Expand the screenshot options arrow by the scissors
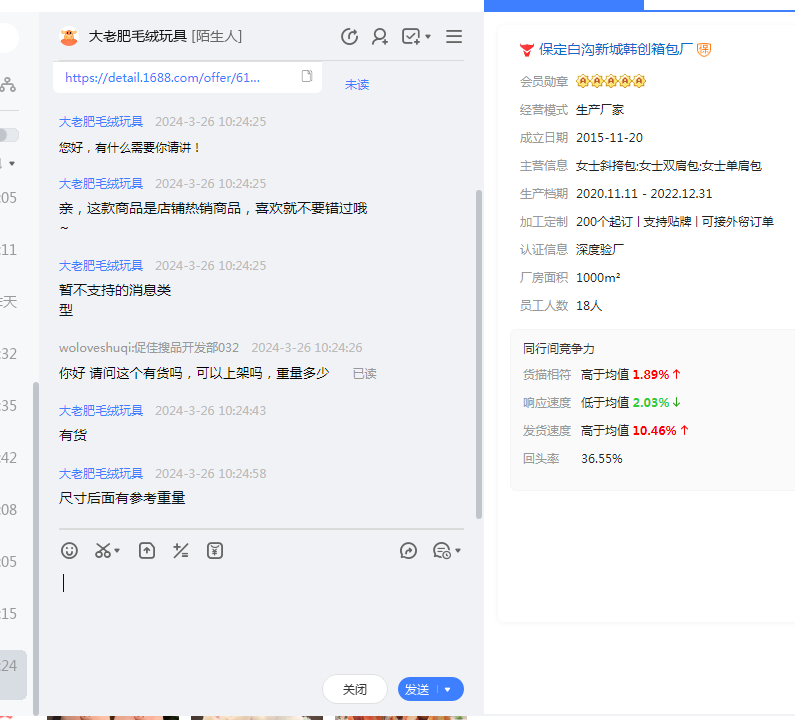 pyautogui.click(x=117, y=551)
